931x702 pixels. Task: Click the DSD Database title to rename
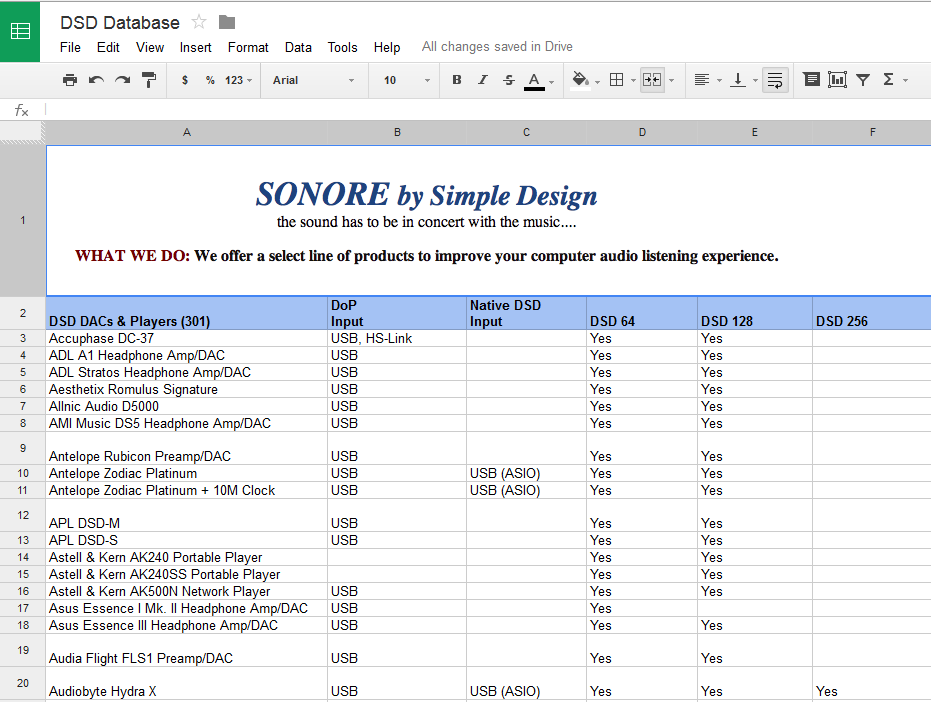tap(120, 23)
